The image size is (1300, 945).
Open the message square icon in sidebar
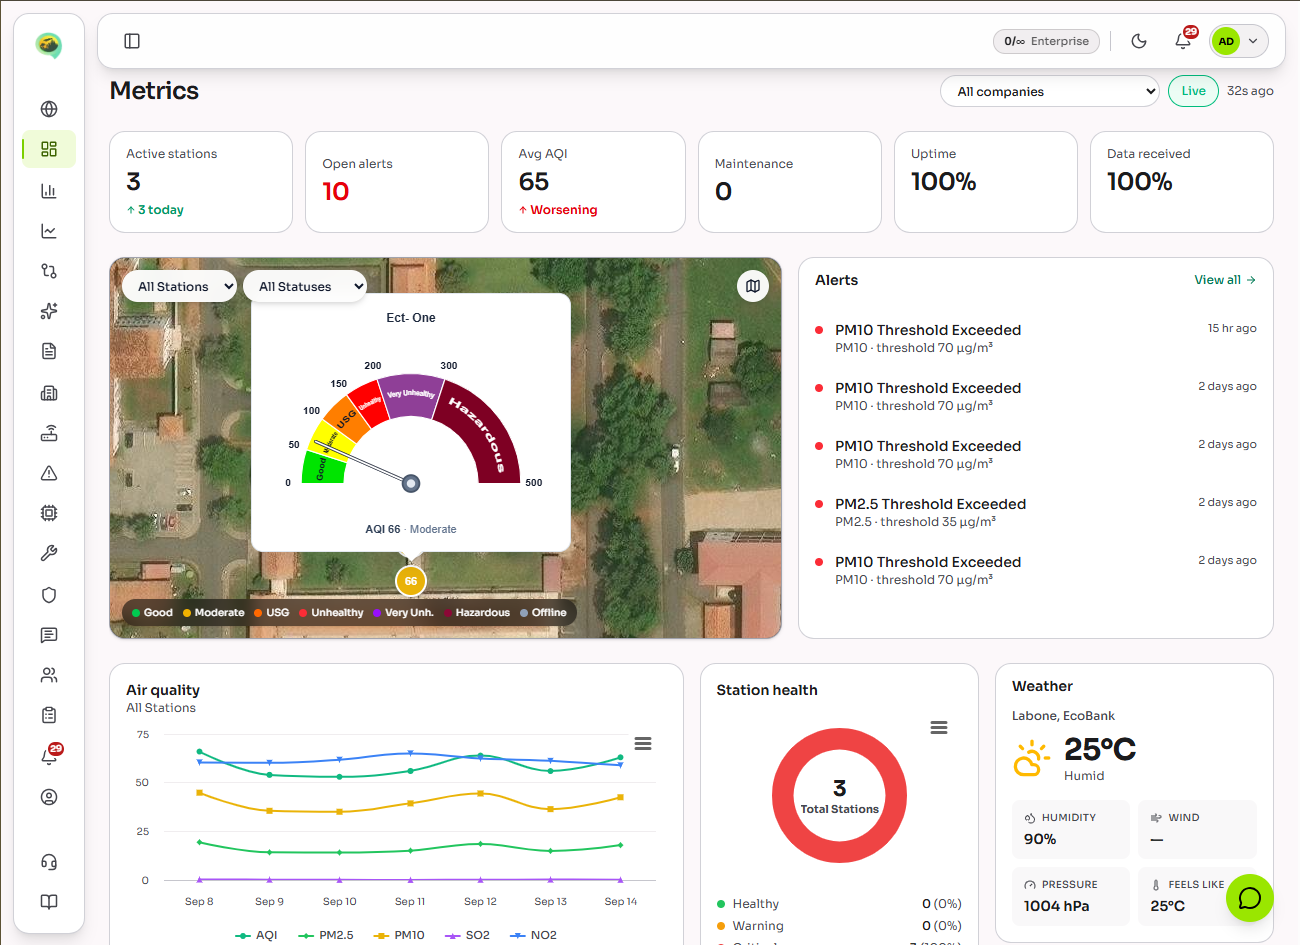click(x=49, y=635)
